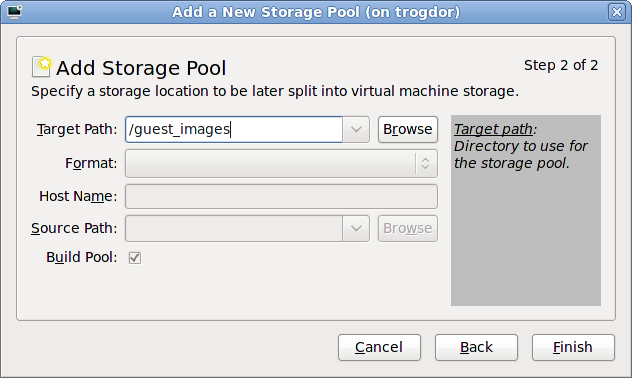Browse for a Target Path directory
The height and width of the screenshot is (378, 632).
407,129
